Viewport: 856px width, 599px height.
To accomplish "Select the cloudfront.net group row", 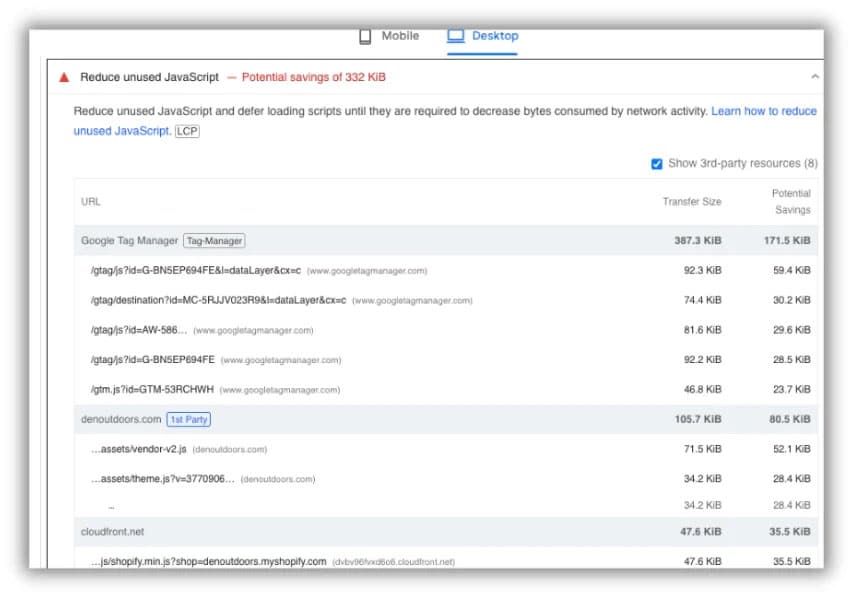I will (446, 532).
